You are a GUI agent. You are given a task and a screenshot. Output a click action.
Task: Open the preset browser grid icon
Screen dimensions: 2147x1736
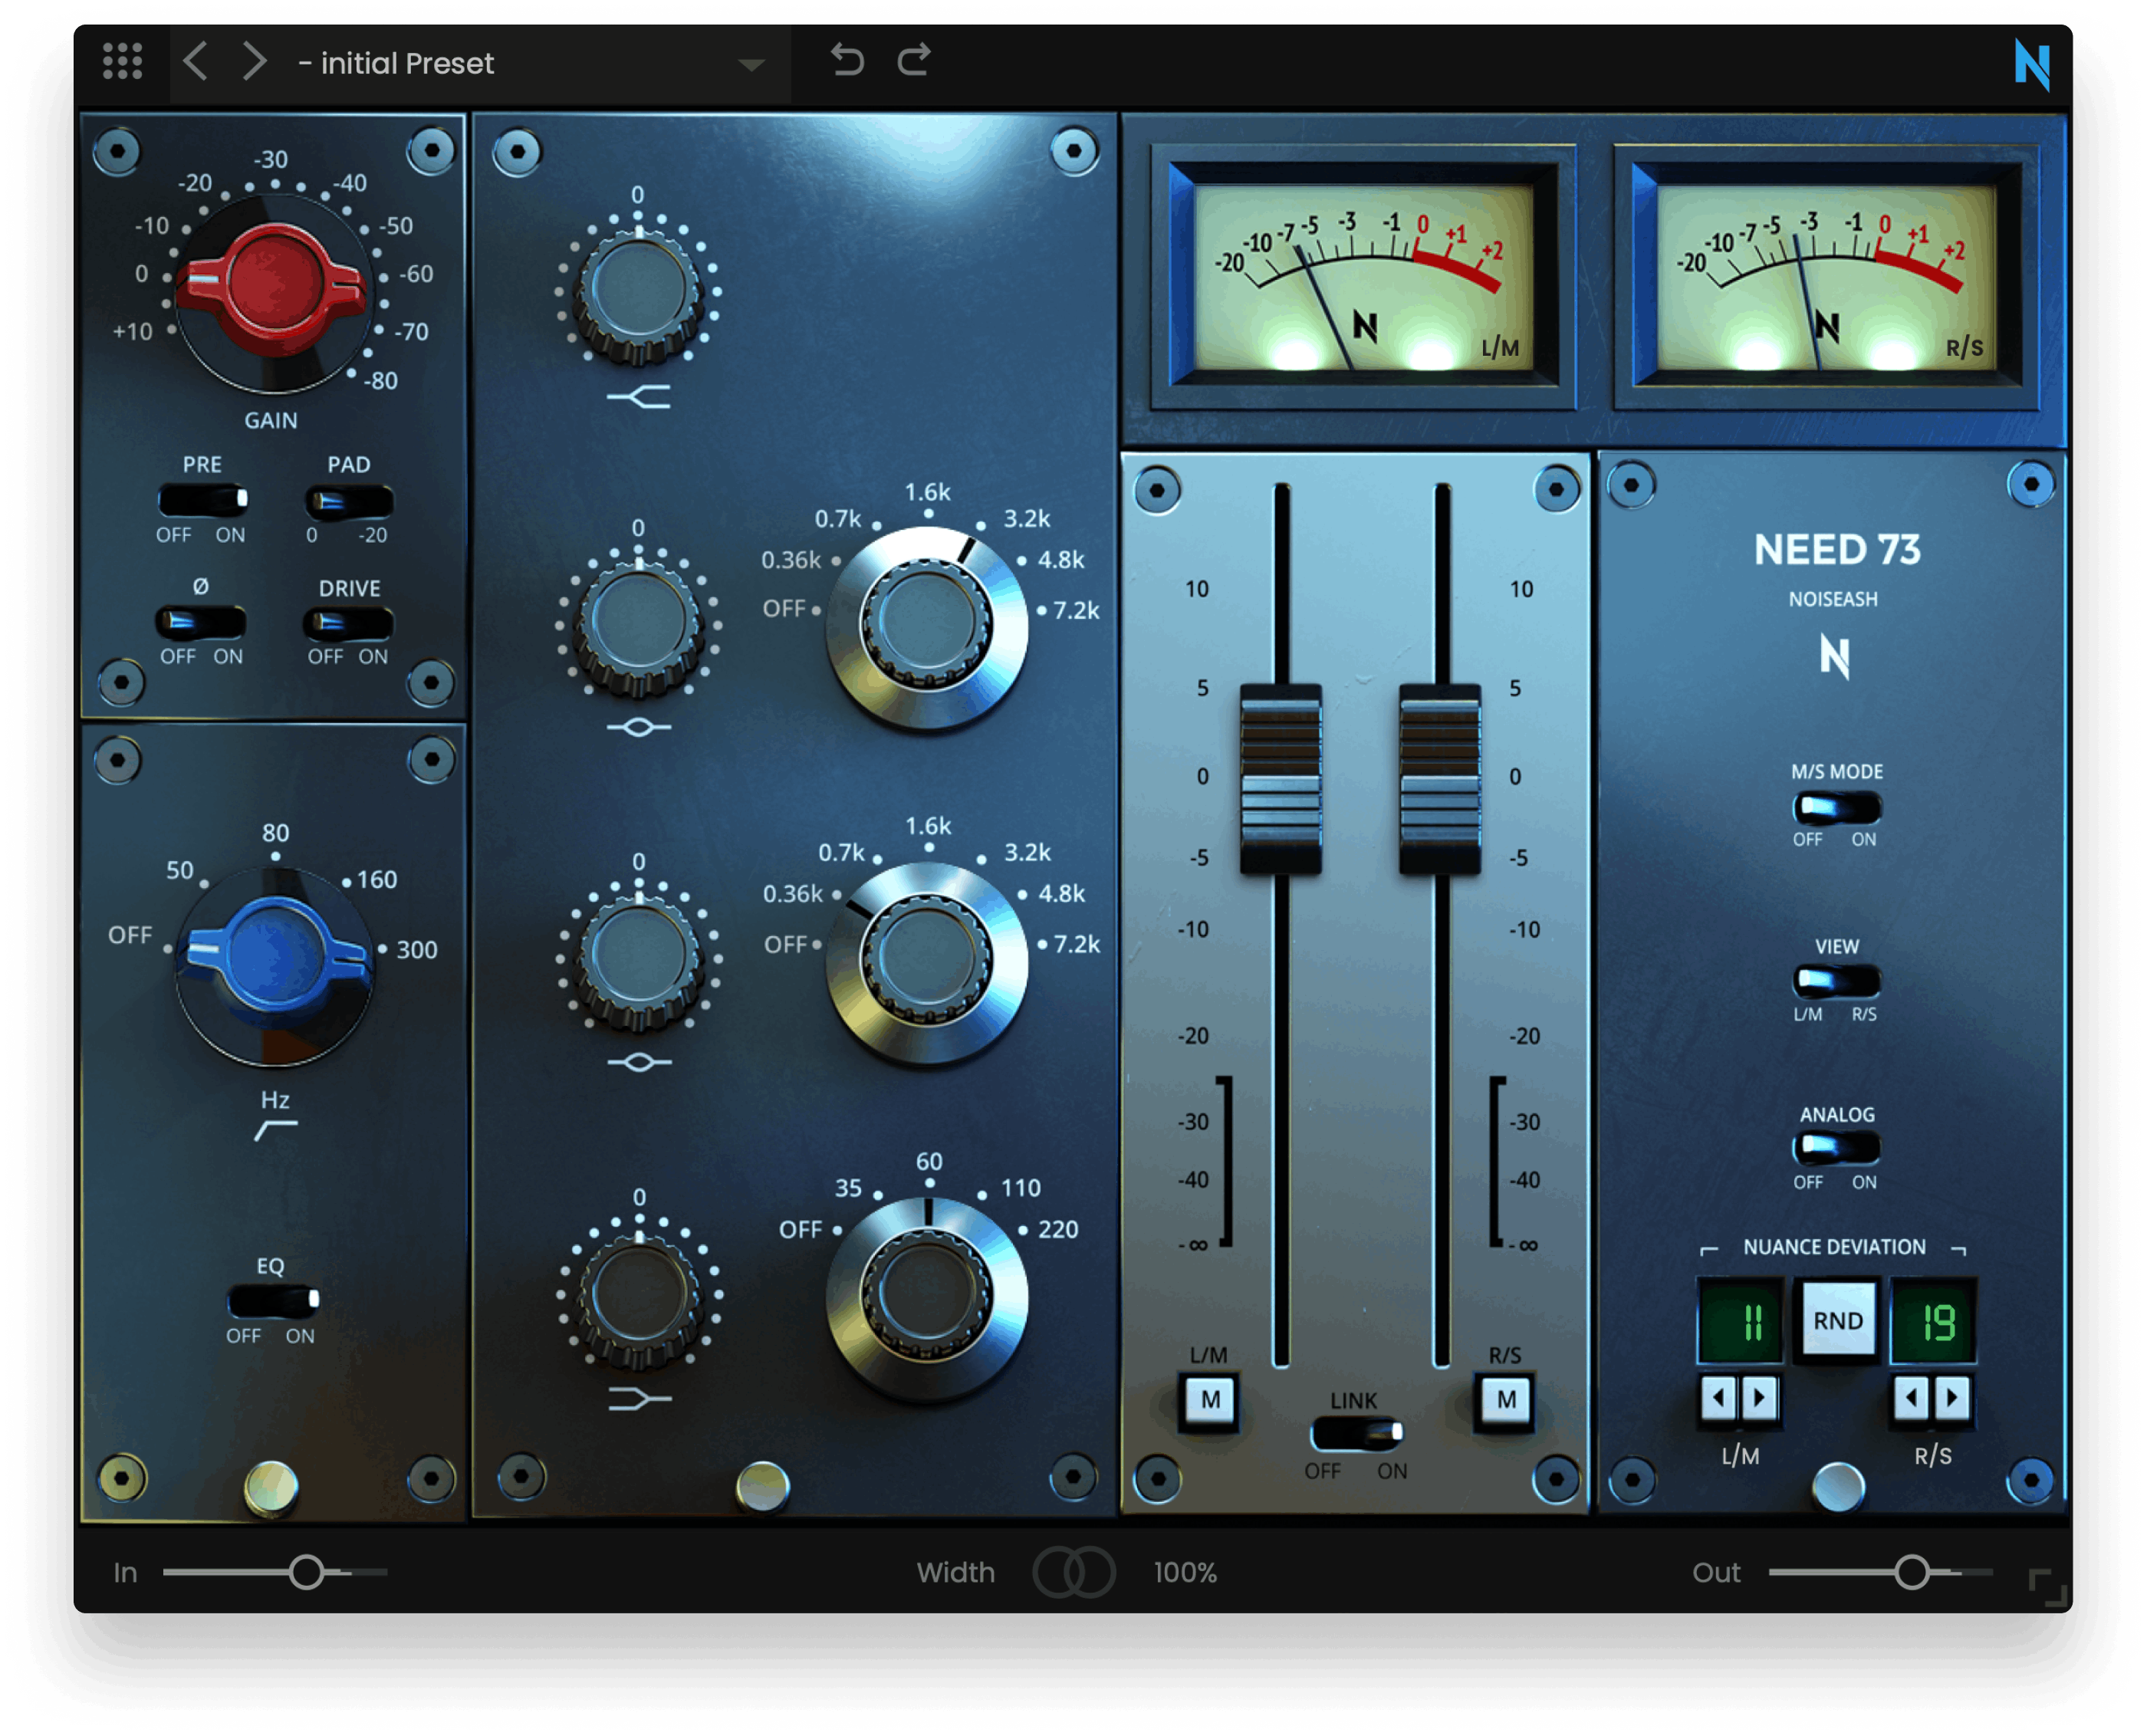point(123,62)
